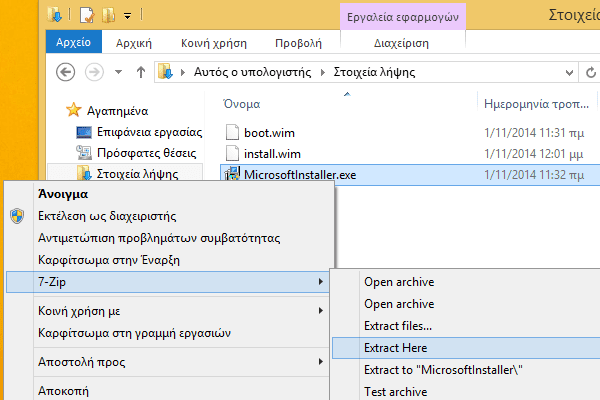The height and width of the screenshot is (400, 600).
Task: Go back with the Back arrow button
Action: pyautogui.click(x=65, y=72)
